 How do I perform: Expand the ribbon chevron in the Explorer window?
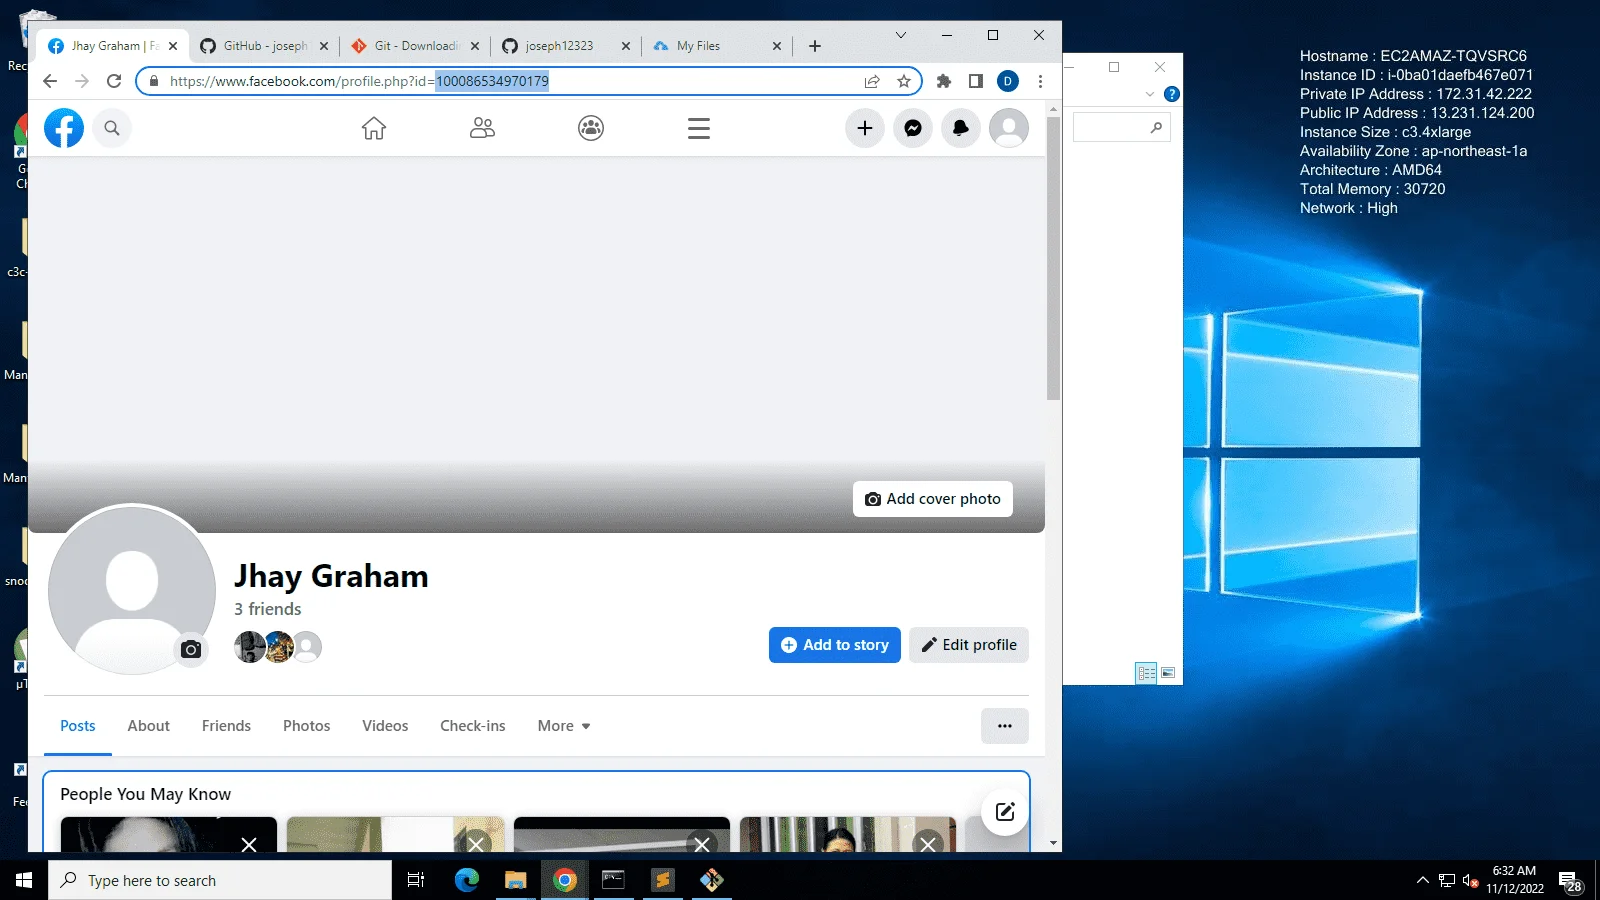pyautogui.click(x=1150, y=94)
